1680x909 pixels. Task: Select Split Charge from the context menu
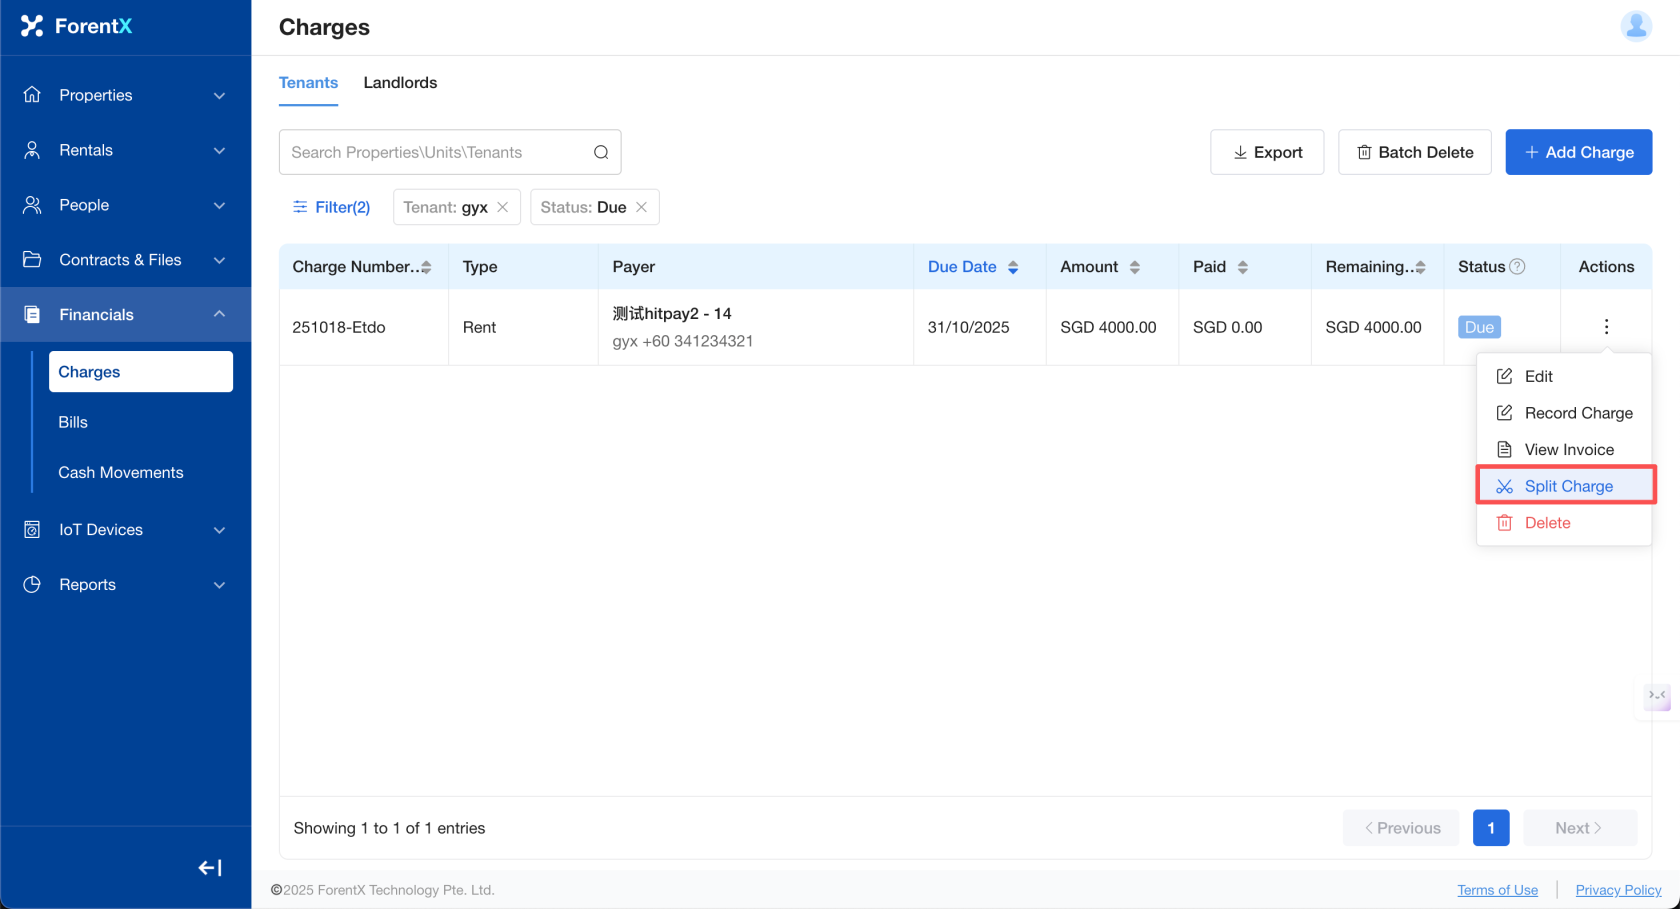click(1567, 486)
